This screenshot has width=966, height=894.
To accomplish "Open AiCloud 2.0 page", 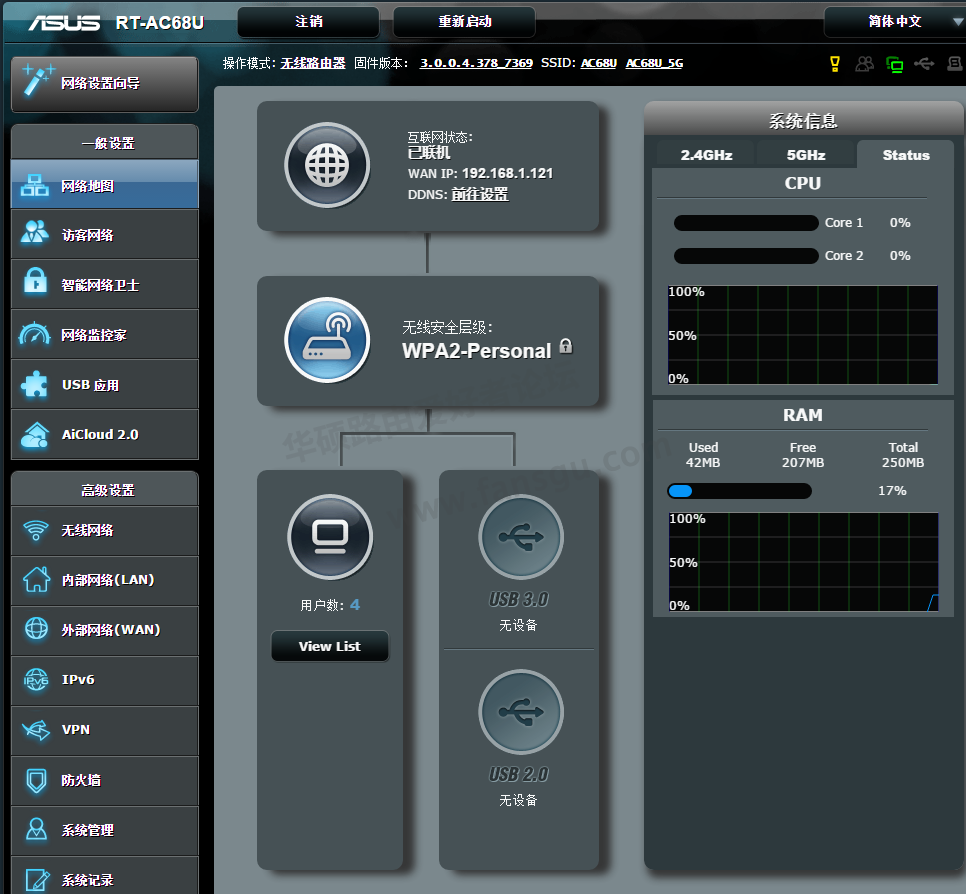I will pyautogui.click(x=105, y=434).
